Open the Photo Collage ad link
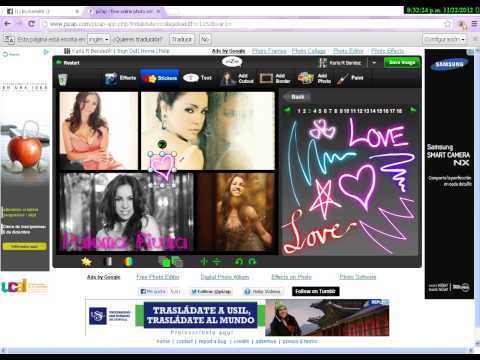The image size is (480, 360). pos(309,51)
